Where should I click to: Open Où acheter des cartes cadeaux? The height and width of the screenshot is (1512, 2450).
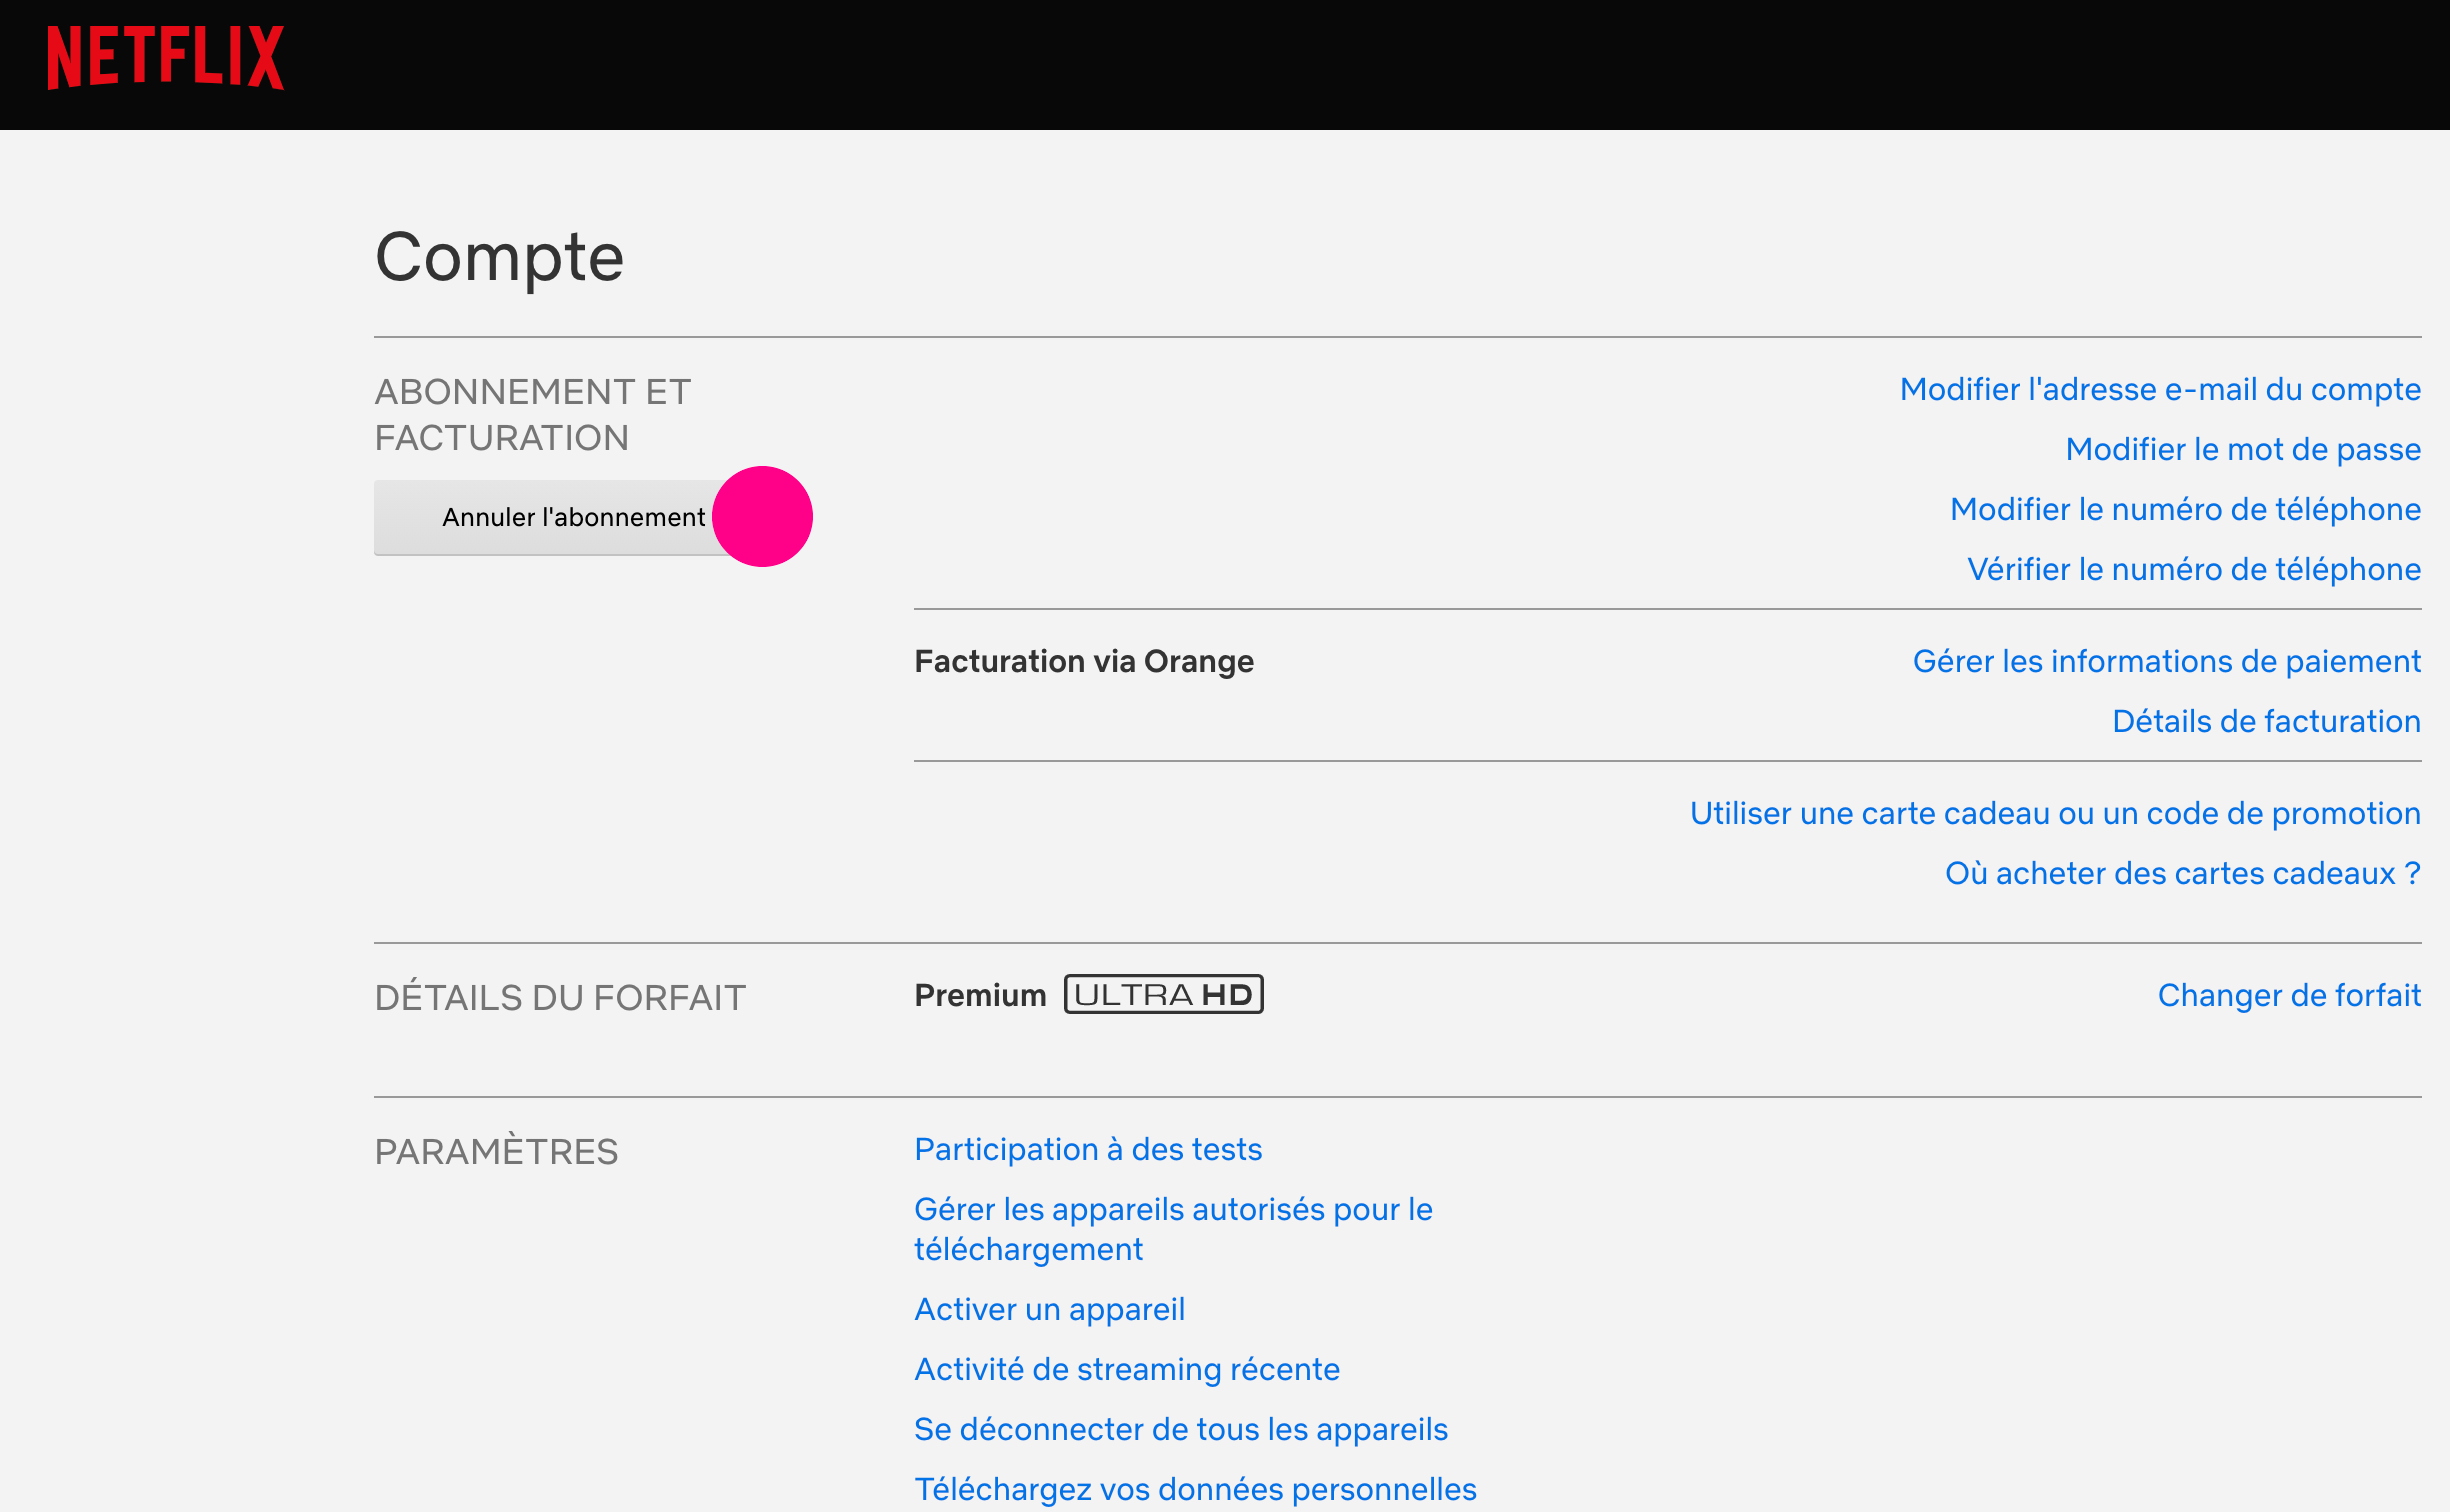pyautogui.click(x=2182, y=873)
